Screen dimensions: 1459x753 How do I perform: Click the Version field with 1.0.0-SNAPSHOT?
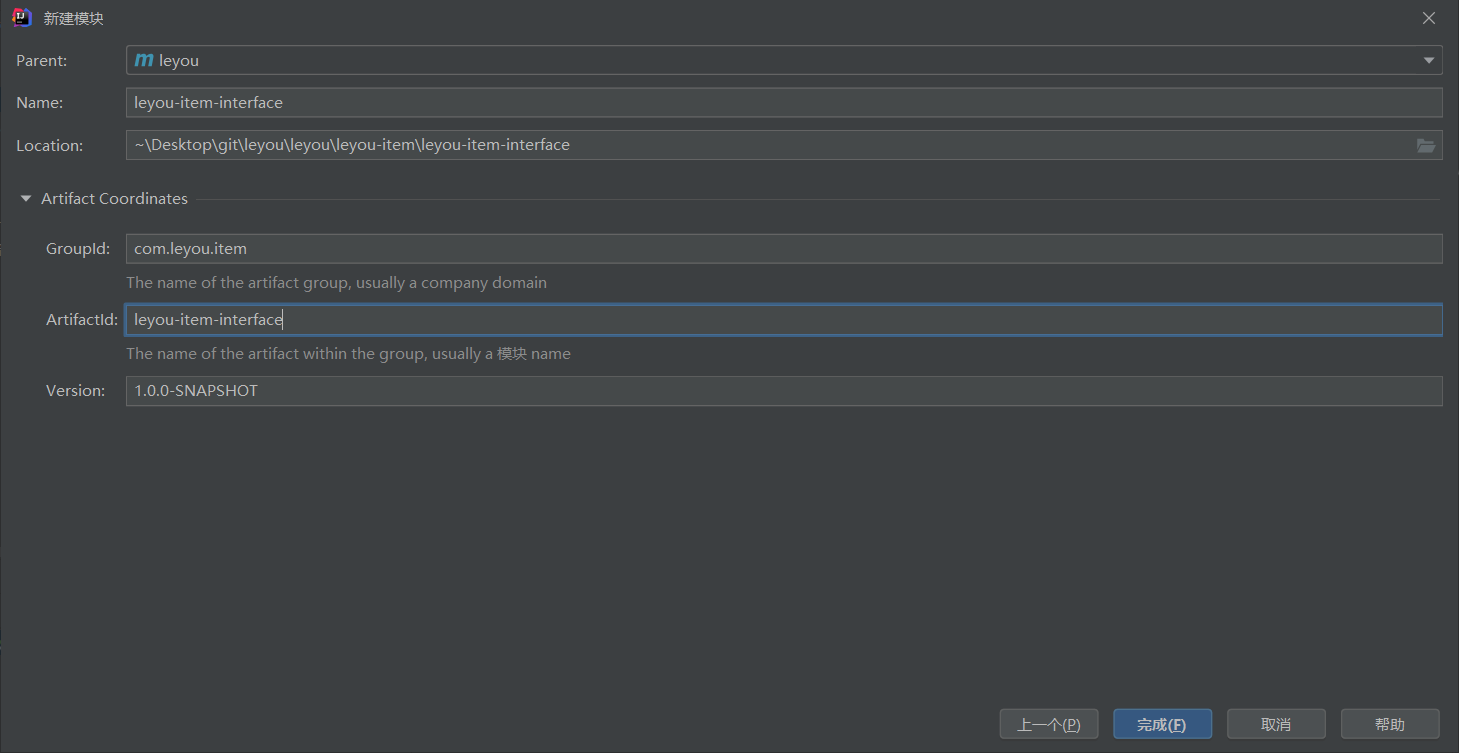784,390
